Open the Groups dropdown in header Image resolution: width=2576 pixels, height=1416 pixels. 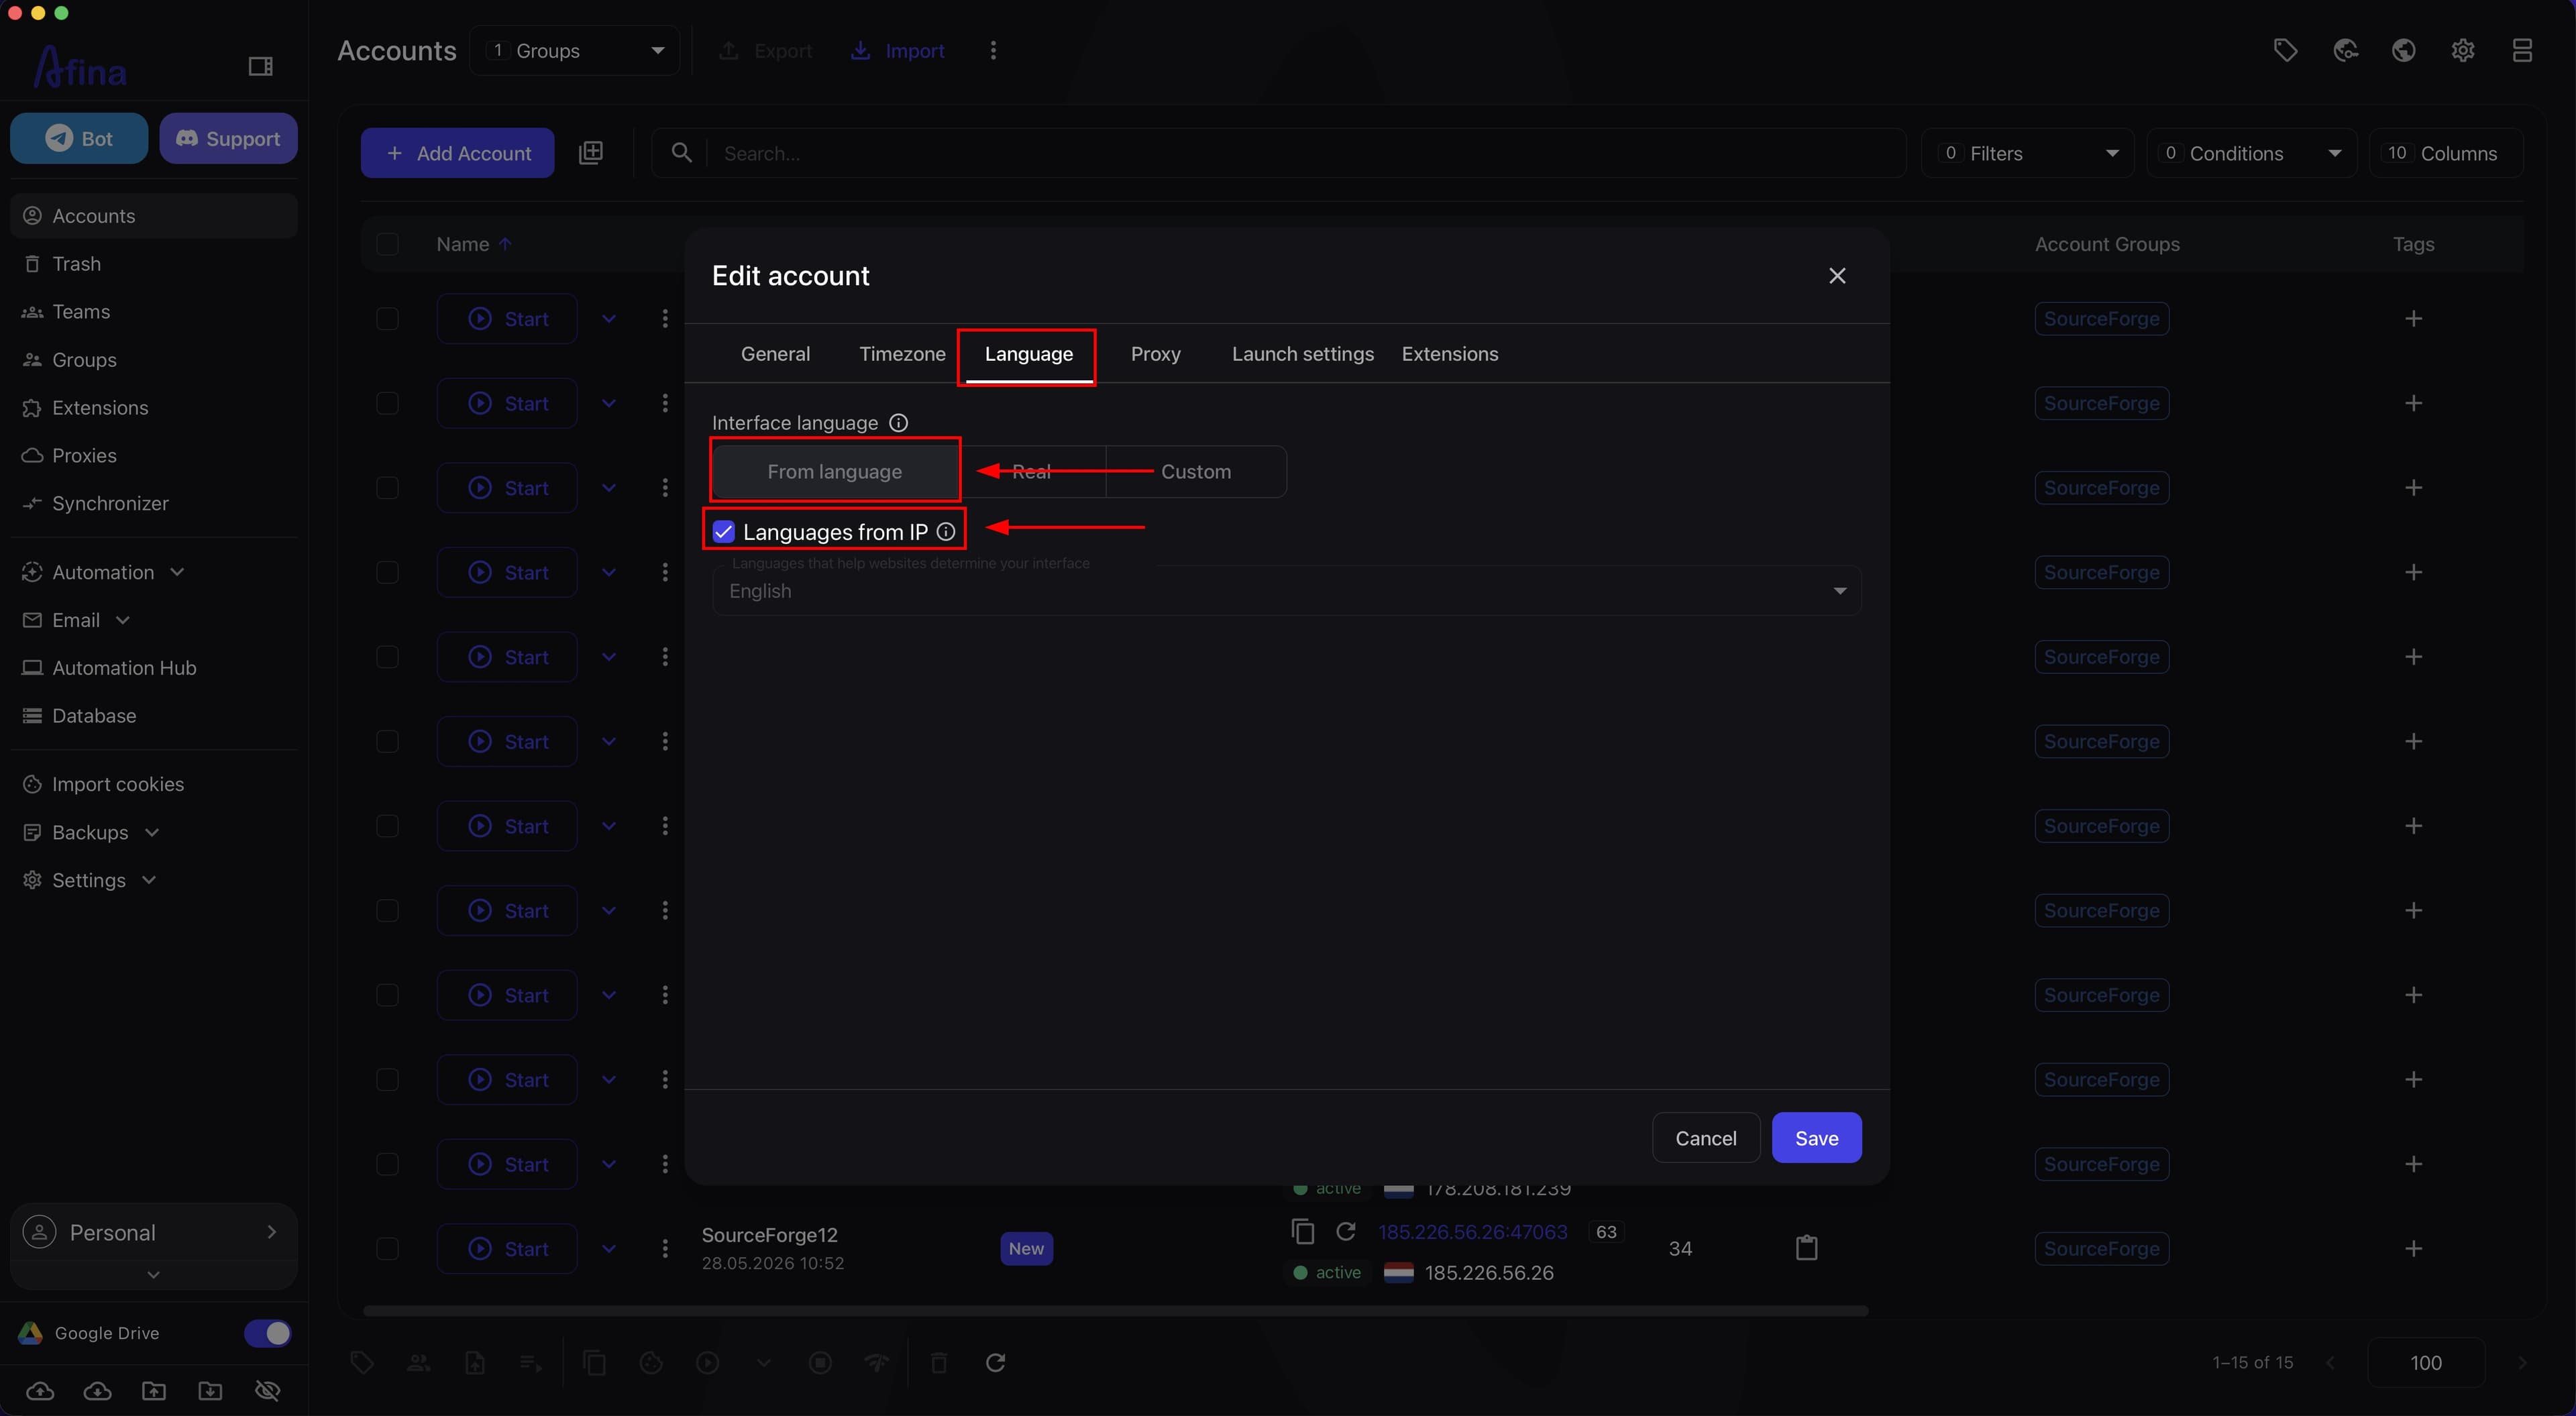coord(574,50)
